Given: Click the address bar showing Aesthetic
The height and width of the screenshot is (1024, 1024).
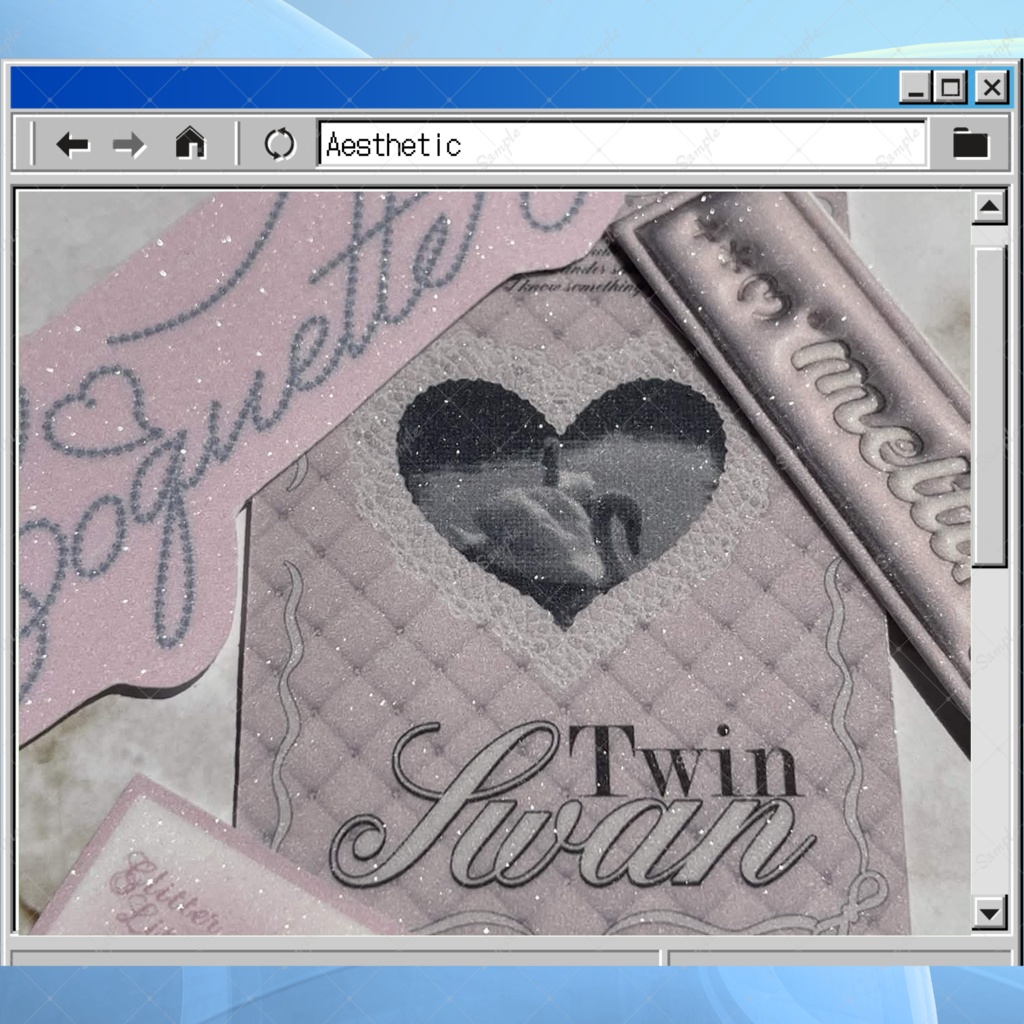Looking at the screenshot, I should [622, 144].
